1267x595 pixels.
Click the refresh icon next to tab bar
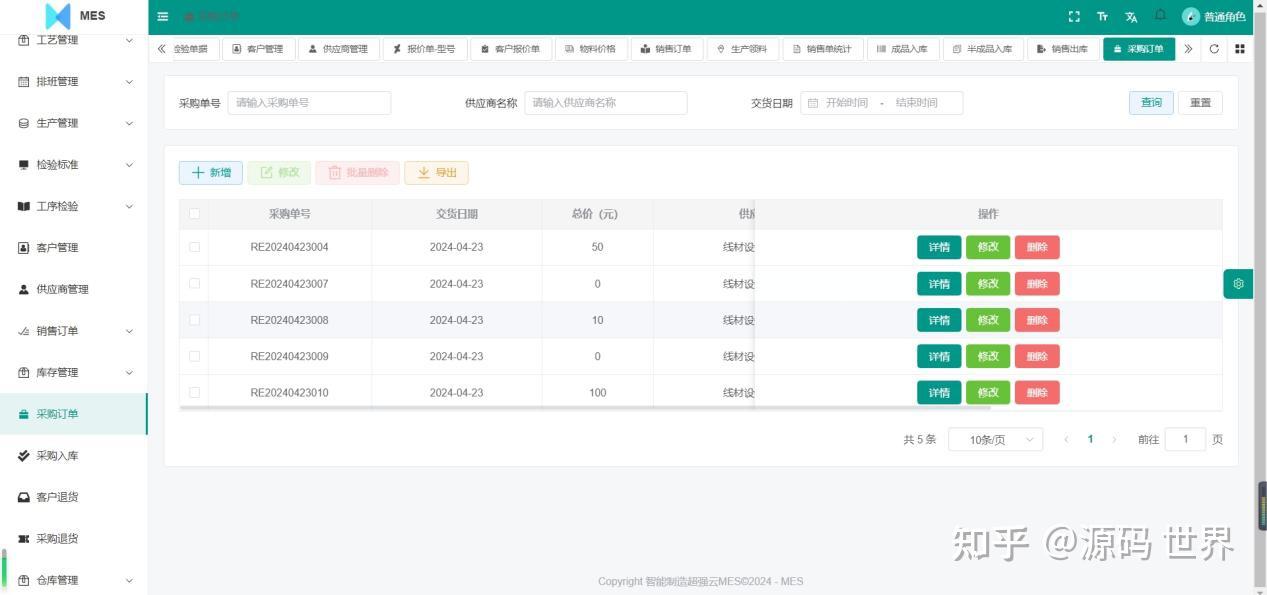[x=1214, y=48]
